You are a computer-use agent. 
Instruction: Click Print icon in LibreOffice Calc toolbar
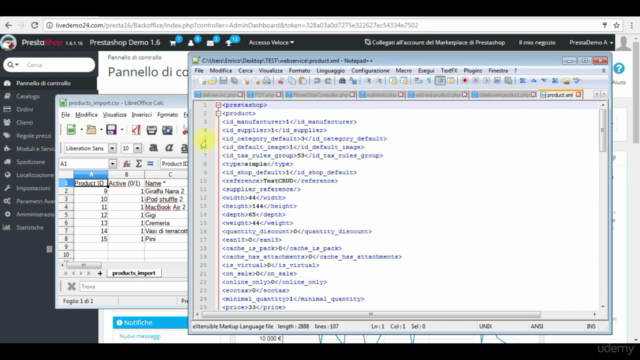tap(151, 130)
